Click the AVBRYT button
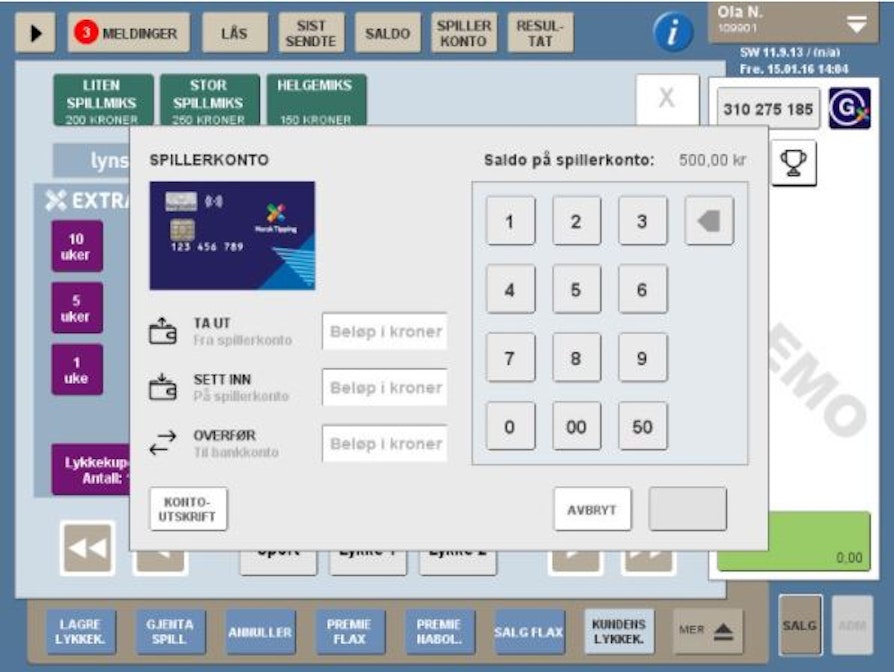The image size is (894, 672). pyautogui.click(x=592, y=510)
